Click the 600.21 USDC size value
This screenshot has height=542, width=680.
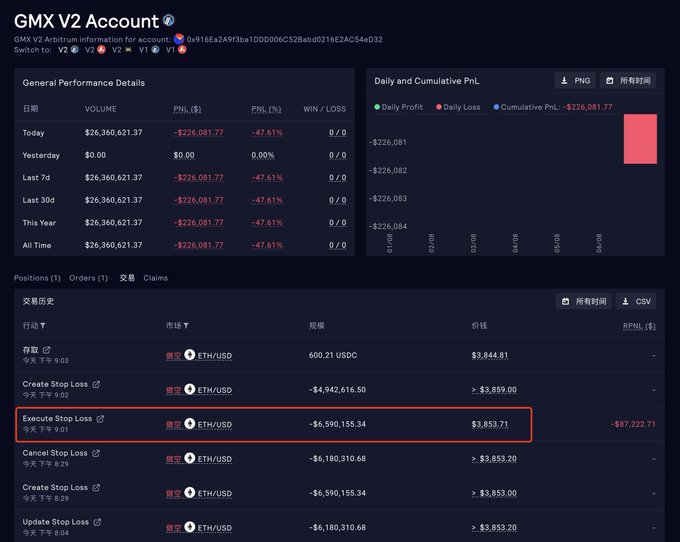(x=333, y=355)
